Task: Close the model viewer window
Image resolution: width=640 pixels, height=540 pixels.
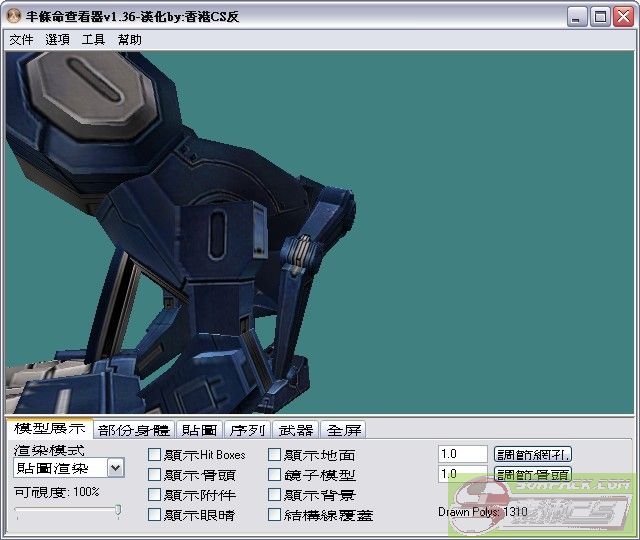Action: coord(624,17)
